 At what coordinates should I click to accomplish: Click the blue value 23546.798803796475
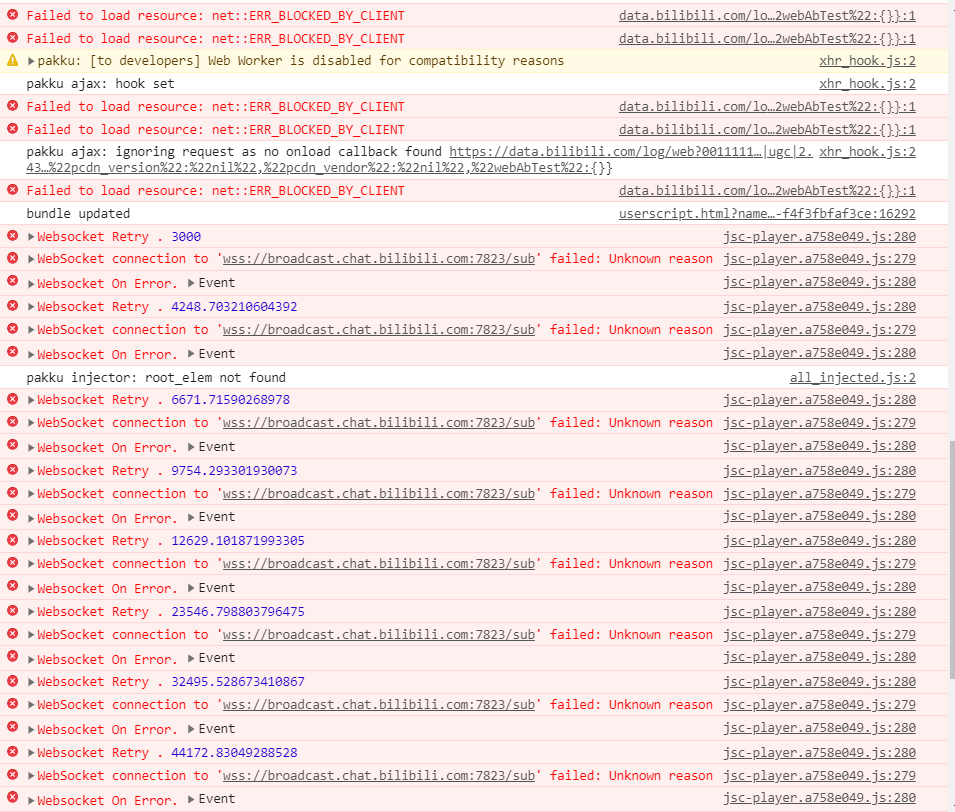click(238, 612)
